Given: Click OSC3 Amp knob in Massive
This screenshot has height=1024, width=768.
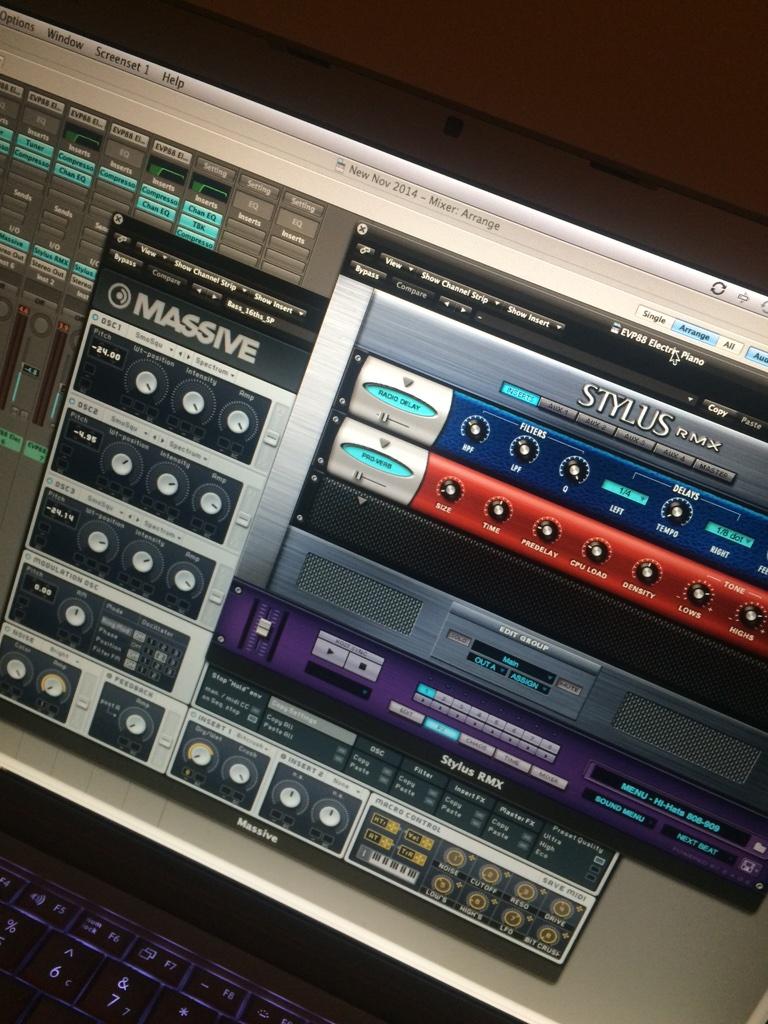Looking at the screenshot, I should pos(184,579).
